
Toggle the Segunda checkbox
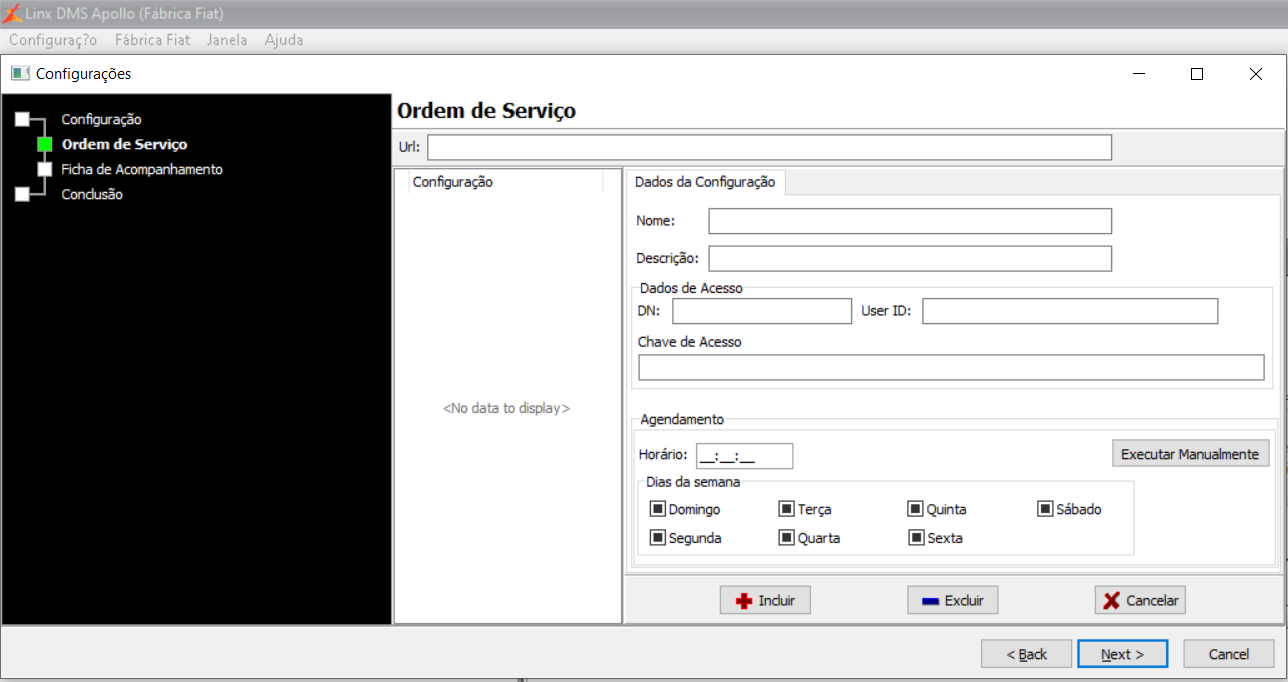(658, 537)
